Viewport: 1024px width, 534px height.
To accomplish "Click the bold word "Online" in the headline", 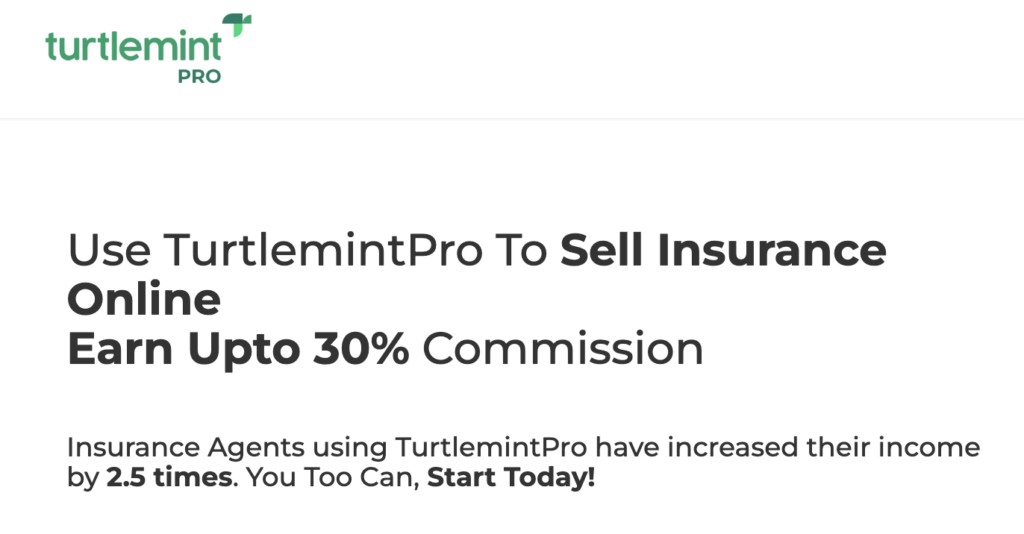I will tap(144, 300).
